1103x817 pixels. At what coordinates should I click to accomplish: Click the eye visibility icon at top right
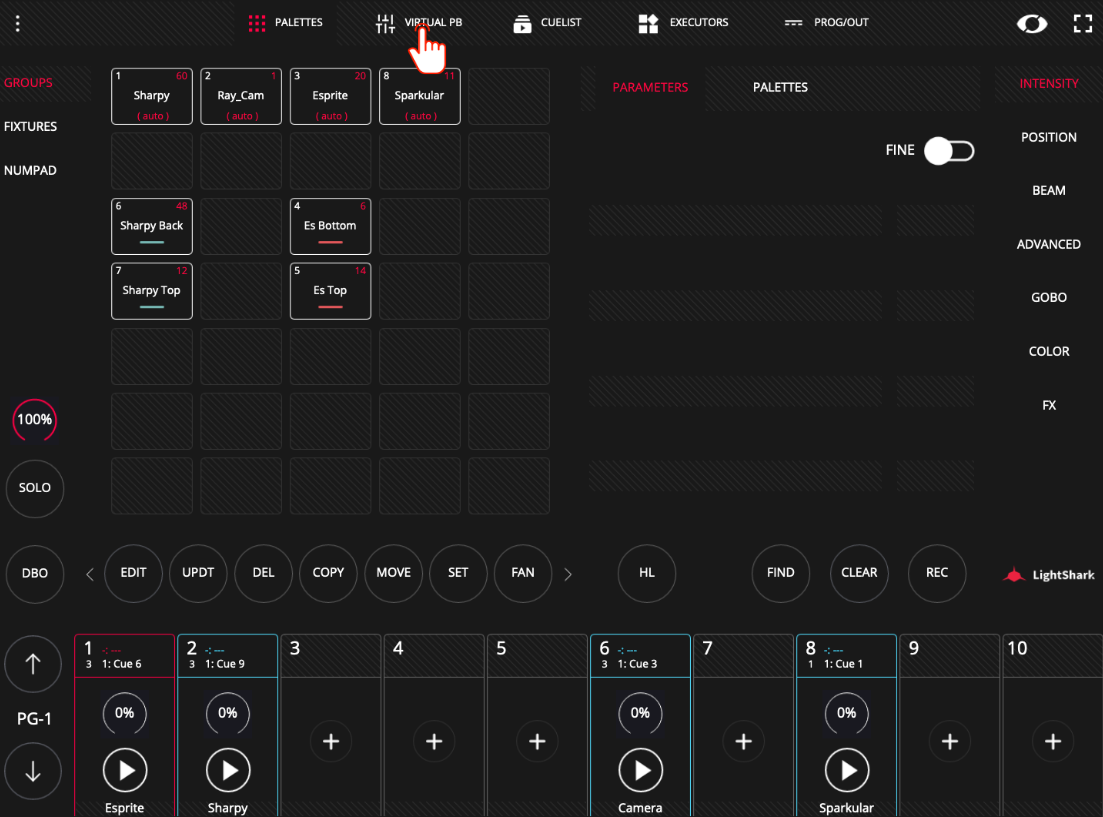click(1032, 24)
